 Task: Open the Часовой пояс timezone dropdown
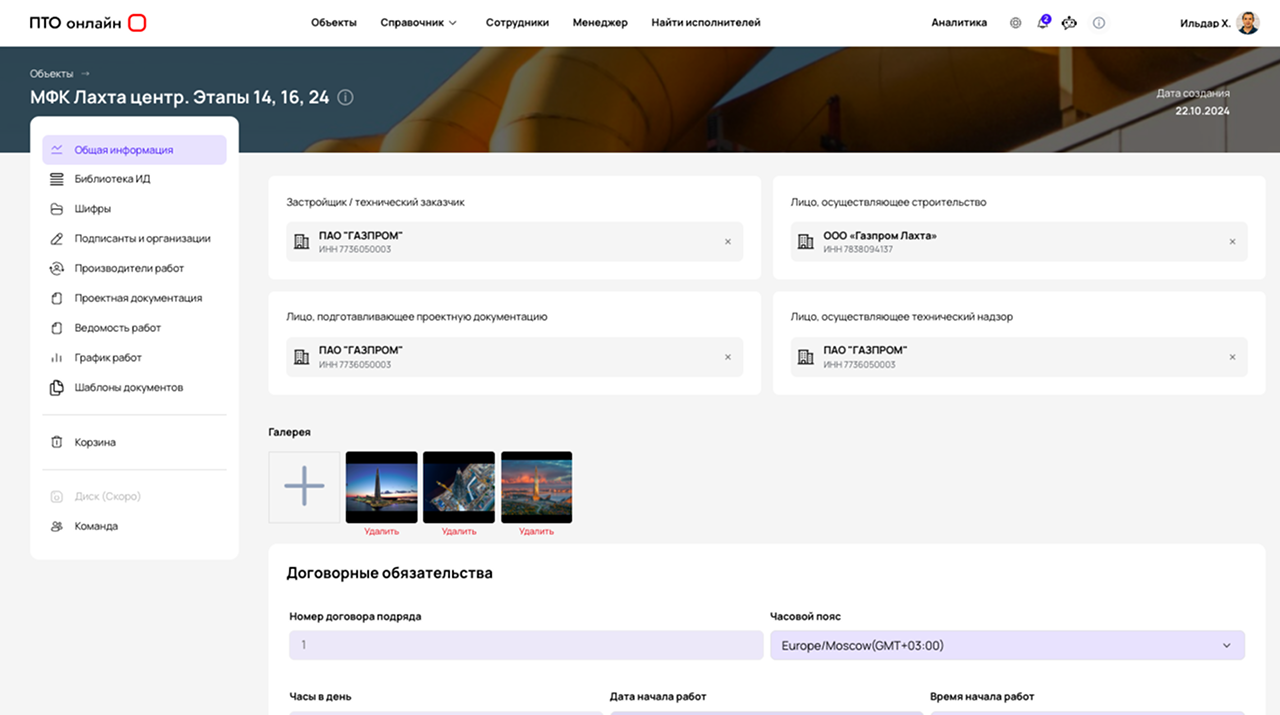1007,645
